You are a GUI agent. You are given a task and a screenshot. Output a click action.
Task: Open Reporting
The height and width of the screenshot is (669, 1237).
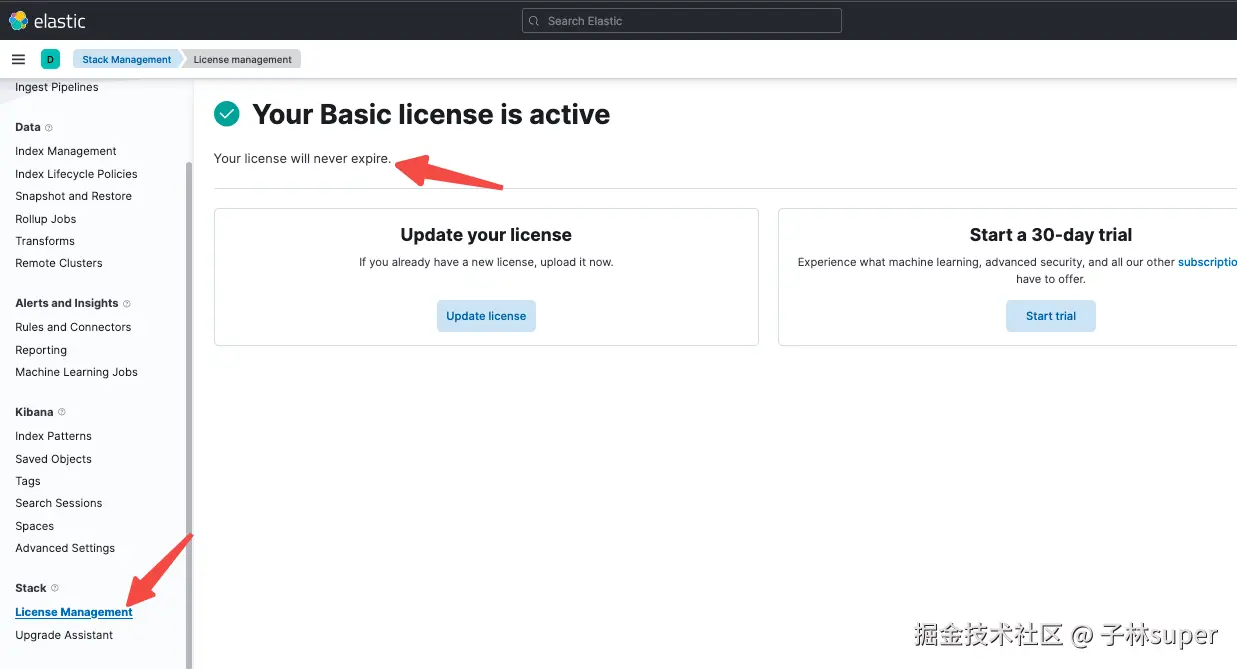(x=41, y=350)
